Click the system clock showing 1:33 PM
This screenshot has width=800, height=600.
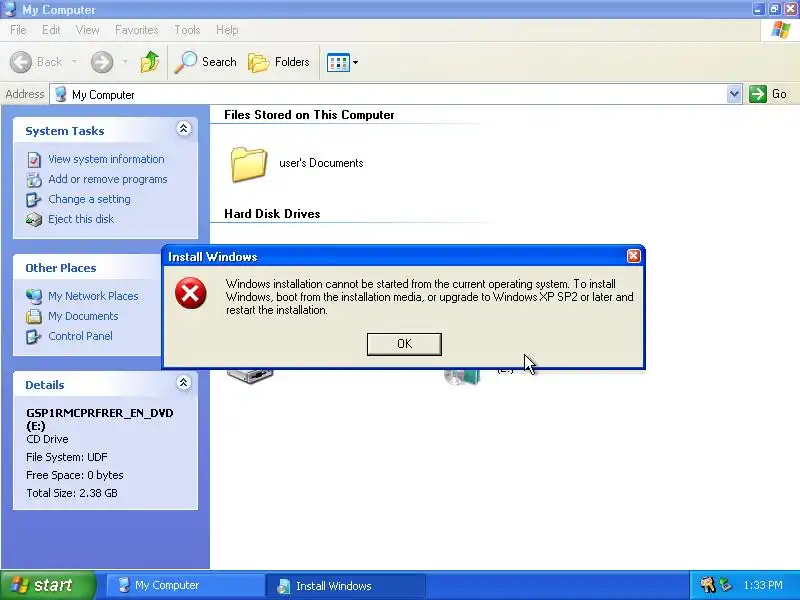tap(763, 585)
